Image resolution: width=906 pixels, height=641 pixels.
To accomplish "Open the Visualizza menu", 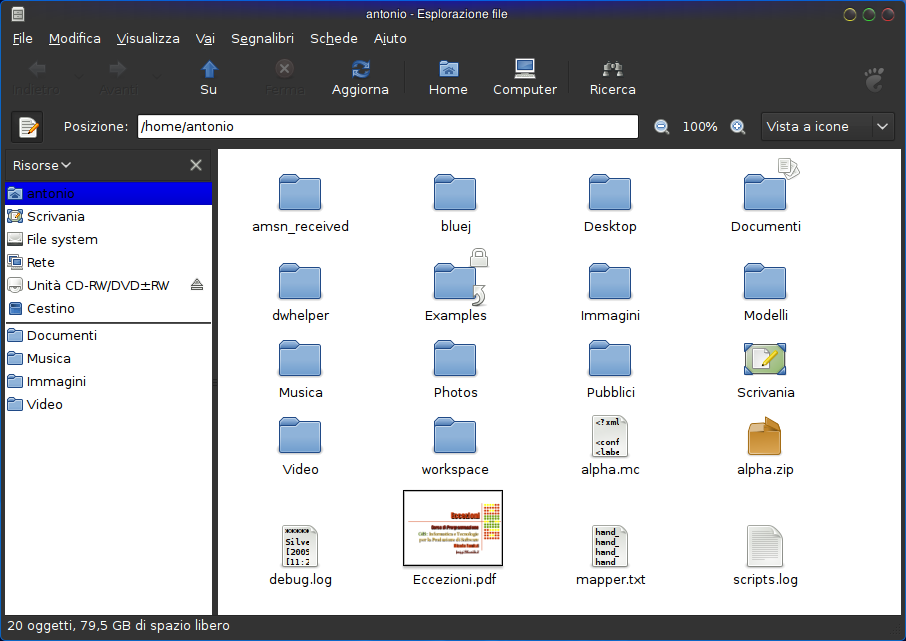I will tap(148, 38).
